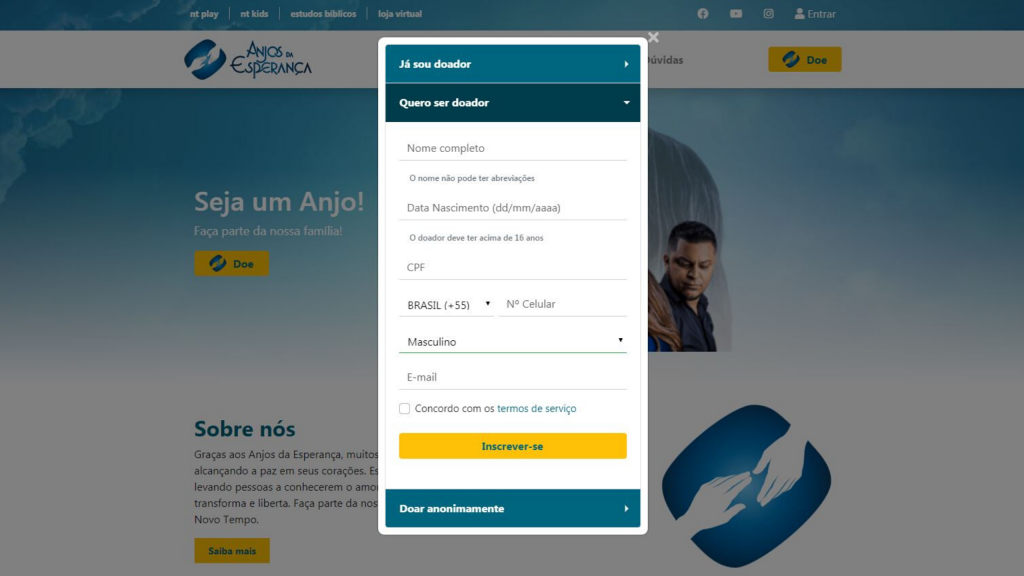
Task: Close the donor modal with X
Action: [653, 37]
